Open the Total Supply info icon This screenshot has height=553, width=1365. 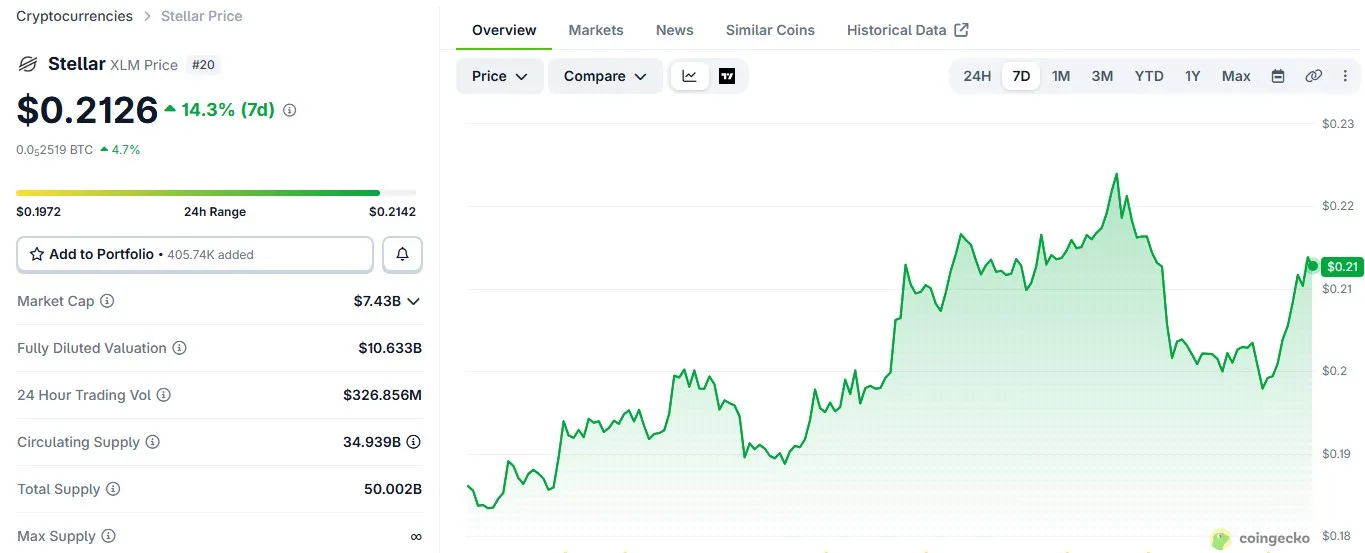coord(113,489)
